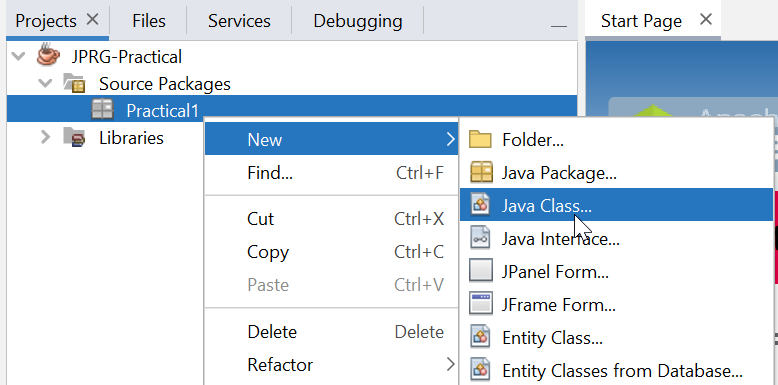The height and width of the screenshot is (385, 778).
Task: Click the Java Interface file icon
Action: [480, 238]
